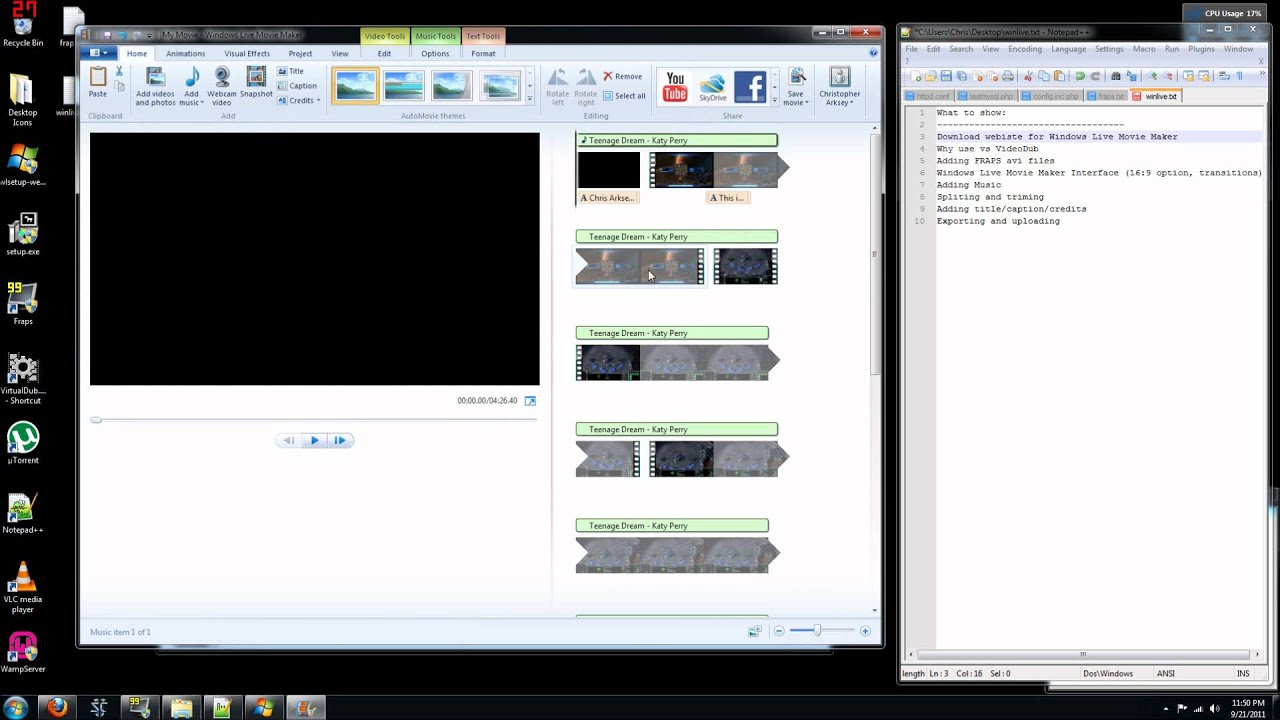This screenshot has height=720, width=1280.
Task: Open Christopher Arksey account menu
Action: [839, 86]
